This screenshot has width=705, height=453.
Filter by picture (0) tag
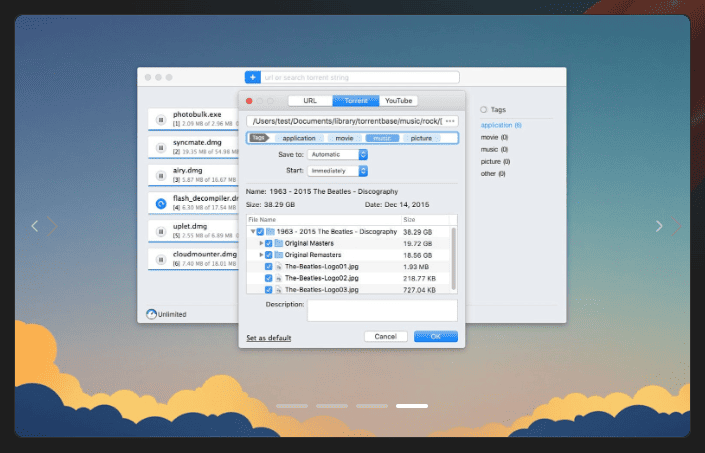click(495, 161)
